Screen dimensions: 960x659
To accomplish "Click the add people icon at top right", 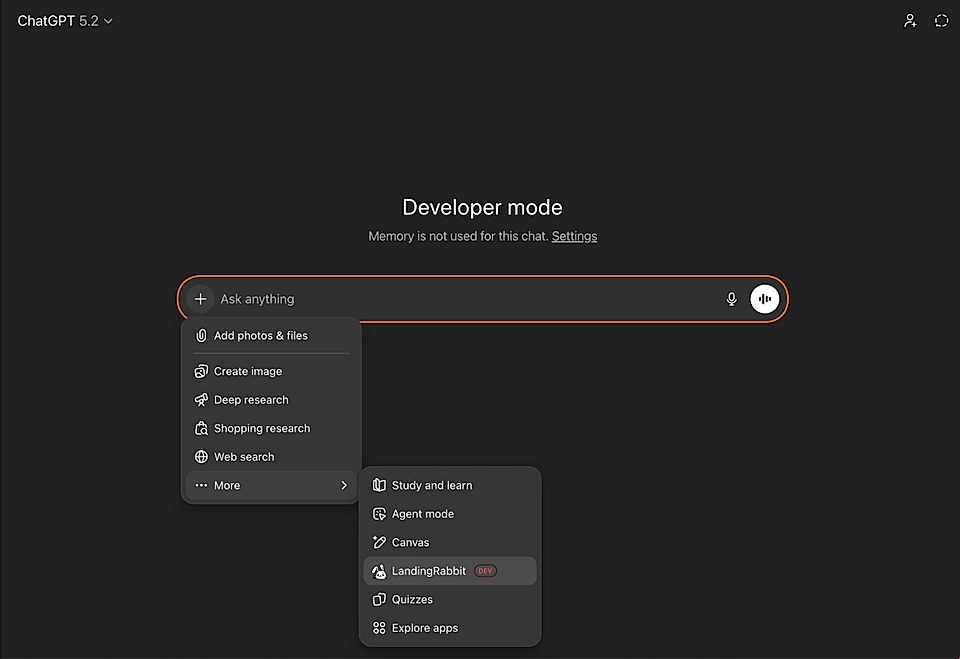I will click(910, 21).
